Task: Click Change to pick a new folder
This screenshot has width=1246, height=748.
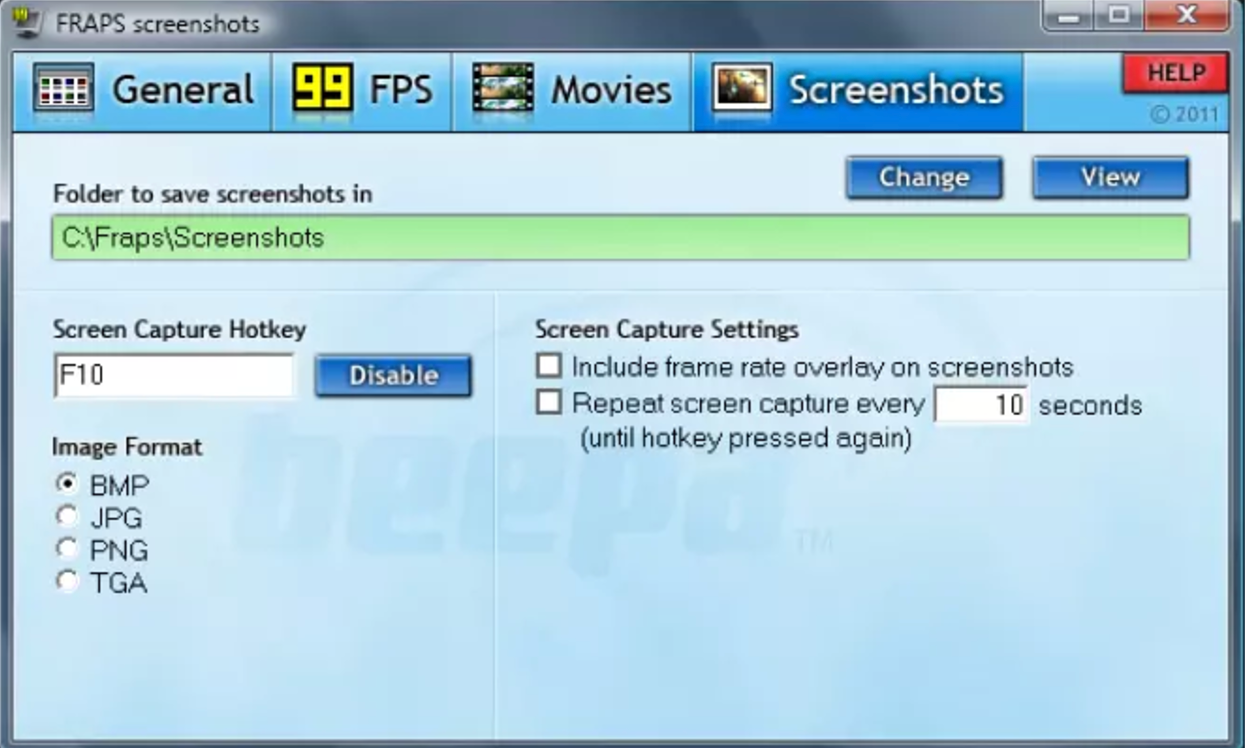Action: (x=923, y=177)
